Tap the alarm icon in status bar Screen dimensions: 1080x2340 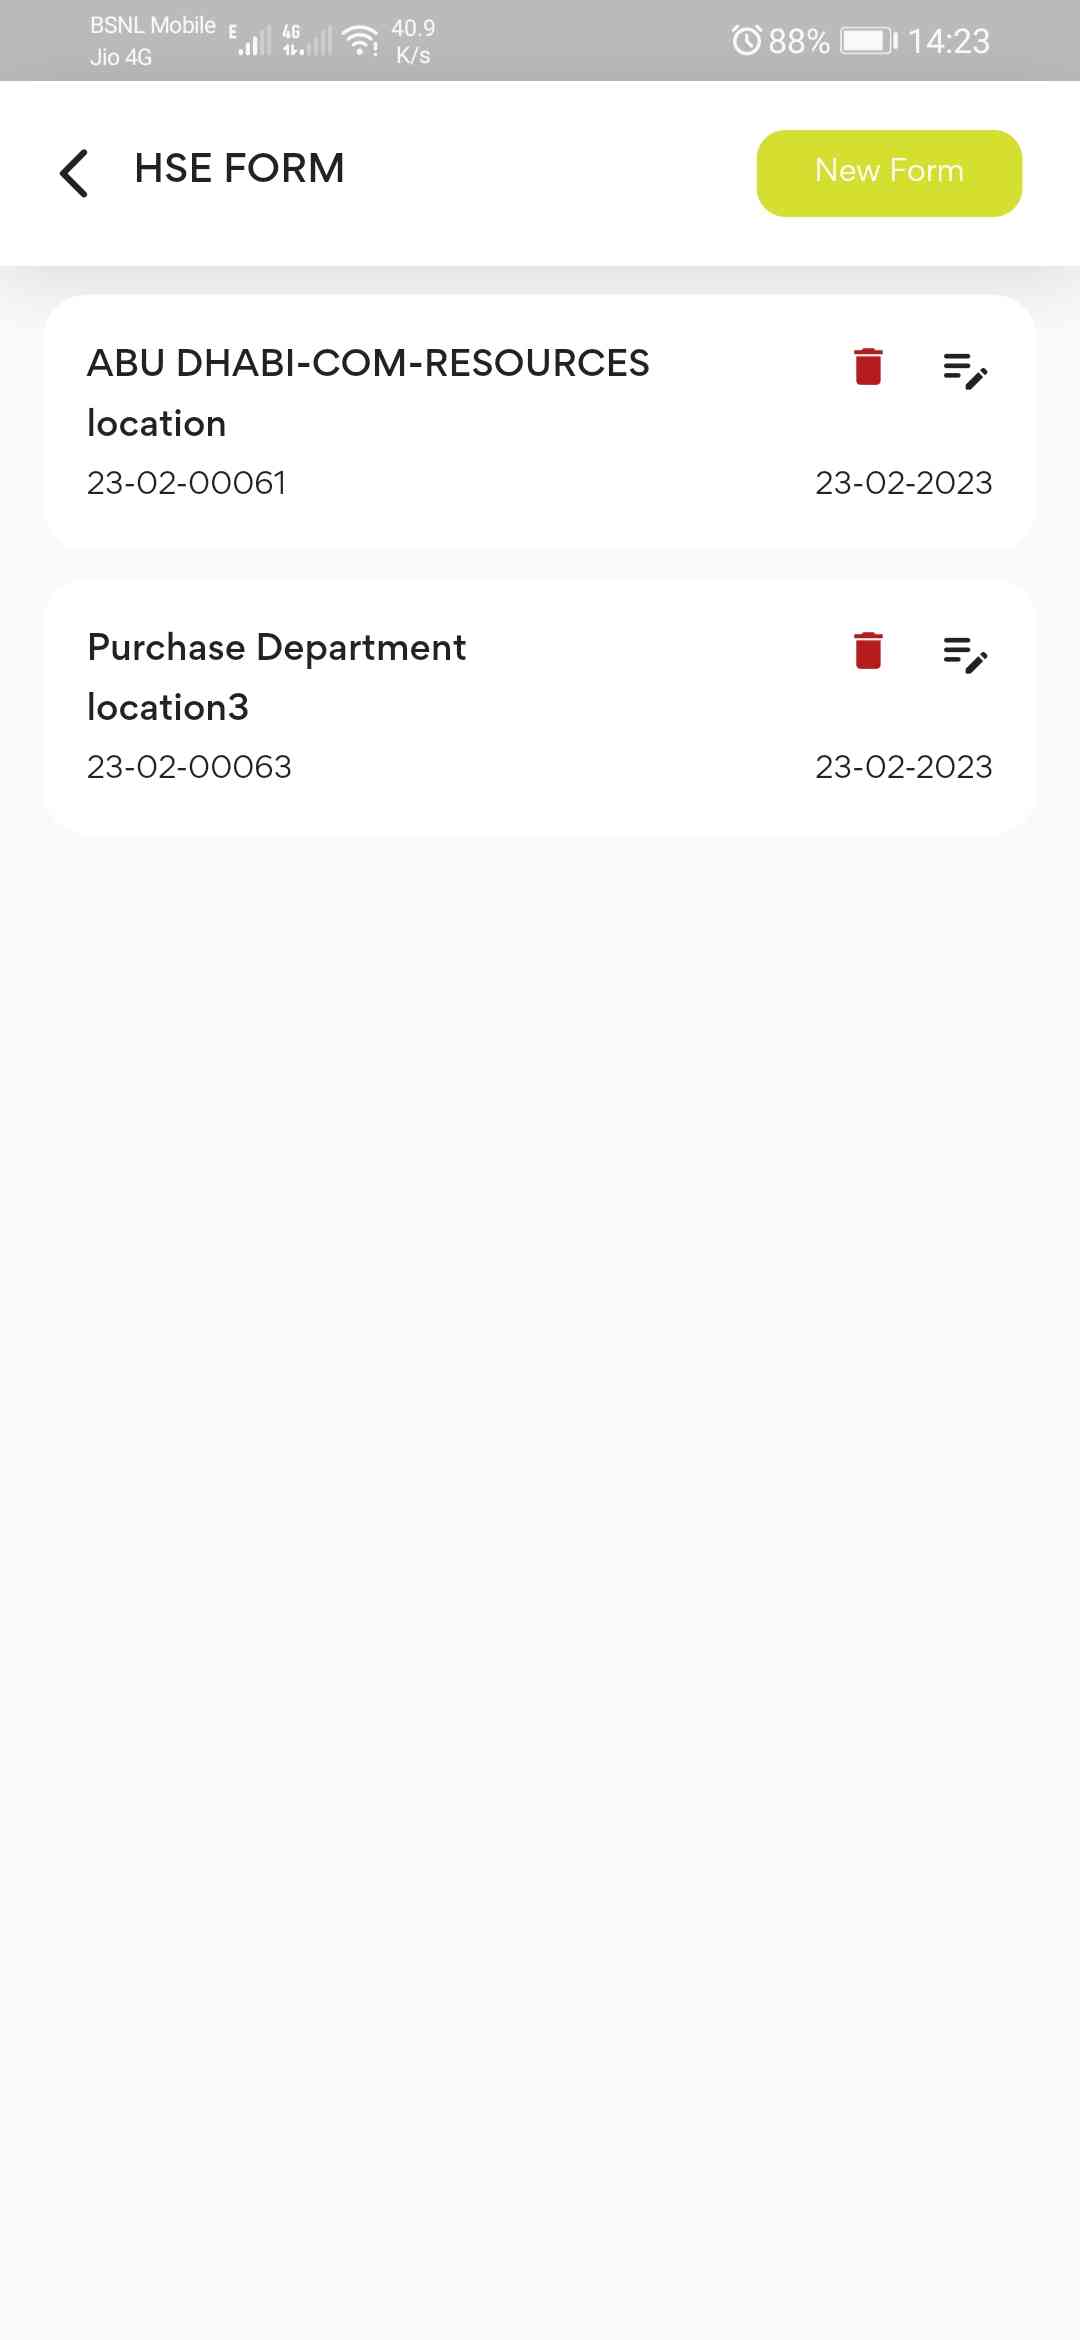tap(746, 41)
